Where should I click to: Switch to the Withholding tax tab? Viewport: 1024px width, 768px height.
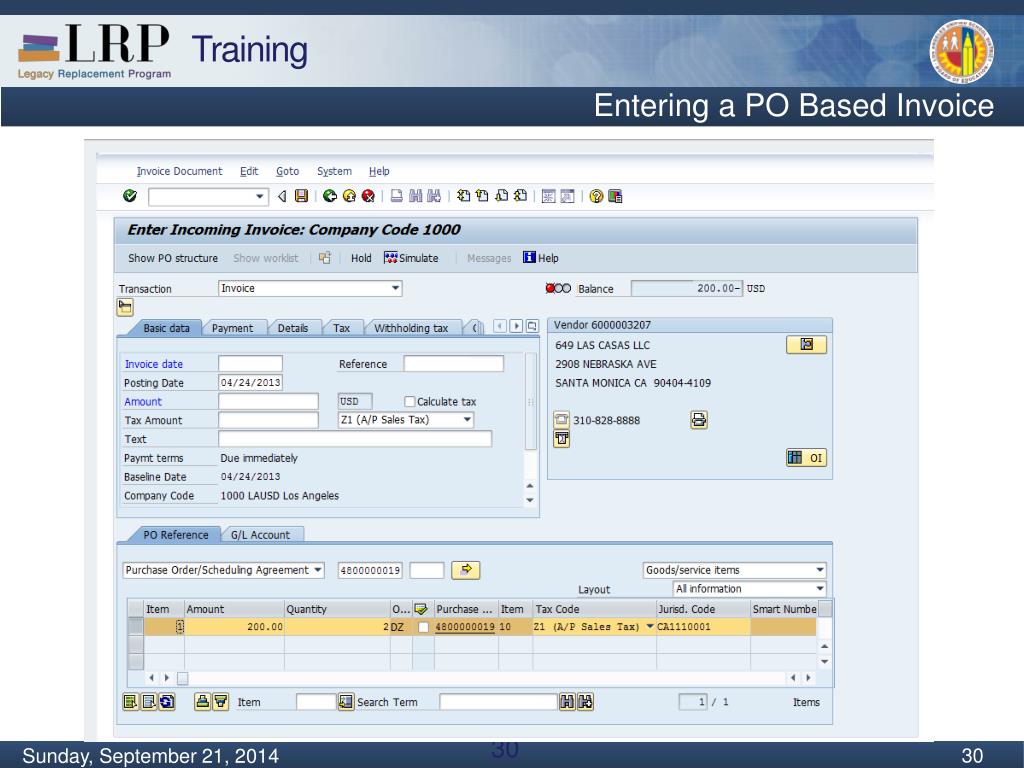(411, 328)
